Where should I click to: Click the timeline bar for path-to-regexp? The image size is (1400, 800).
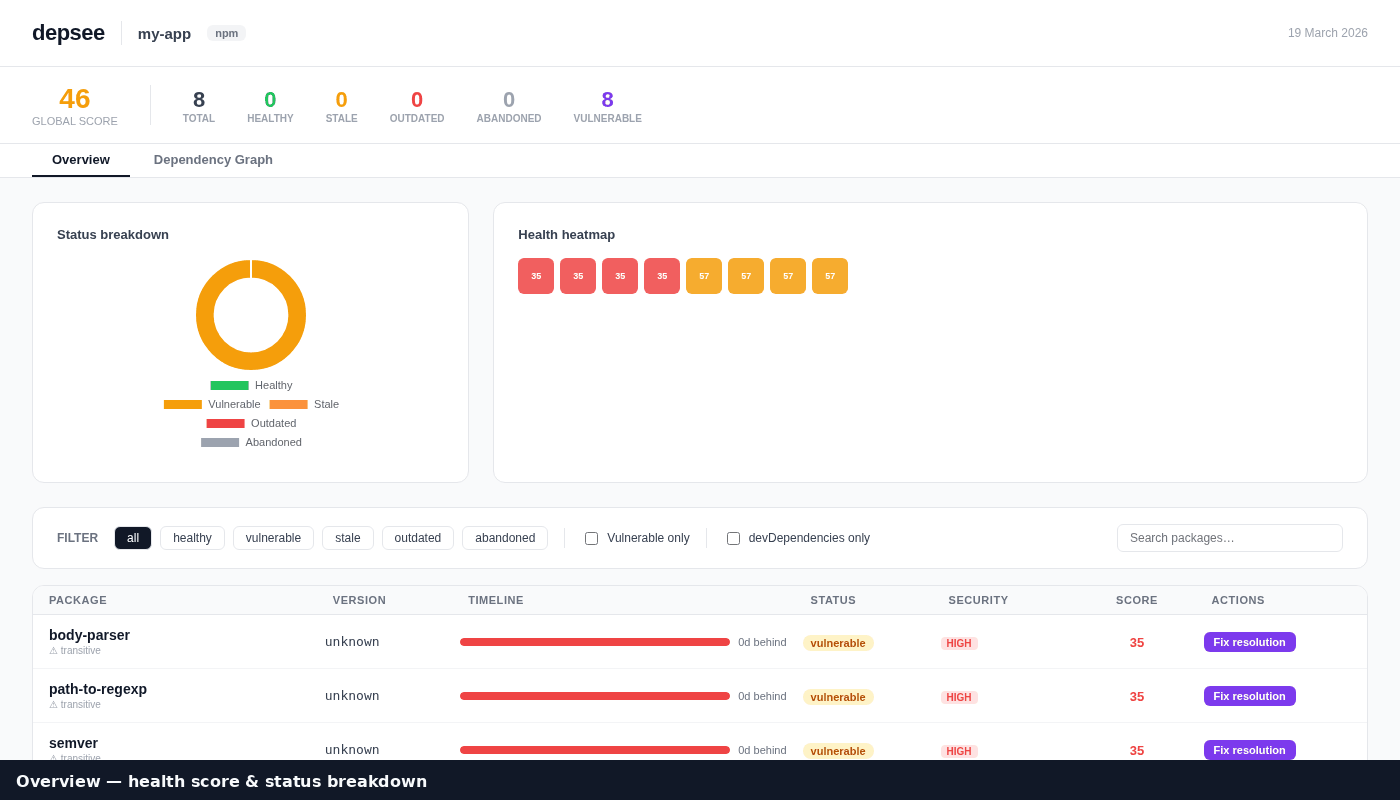(594, 695)
